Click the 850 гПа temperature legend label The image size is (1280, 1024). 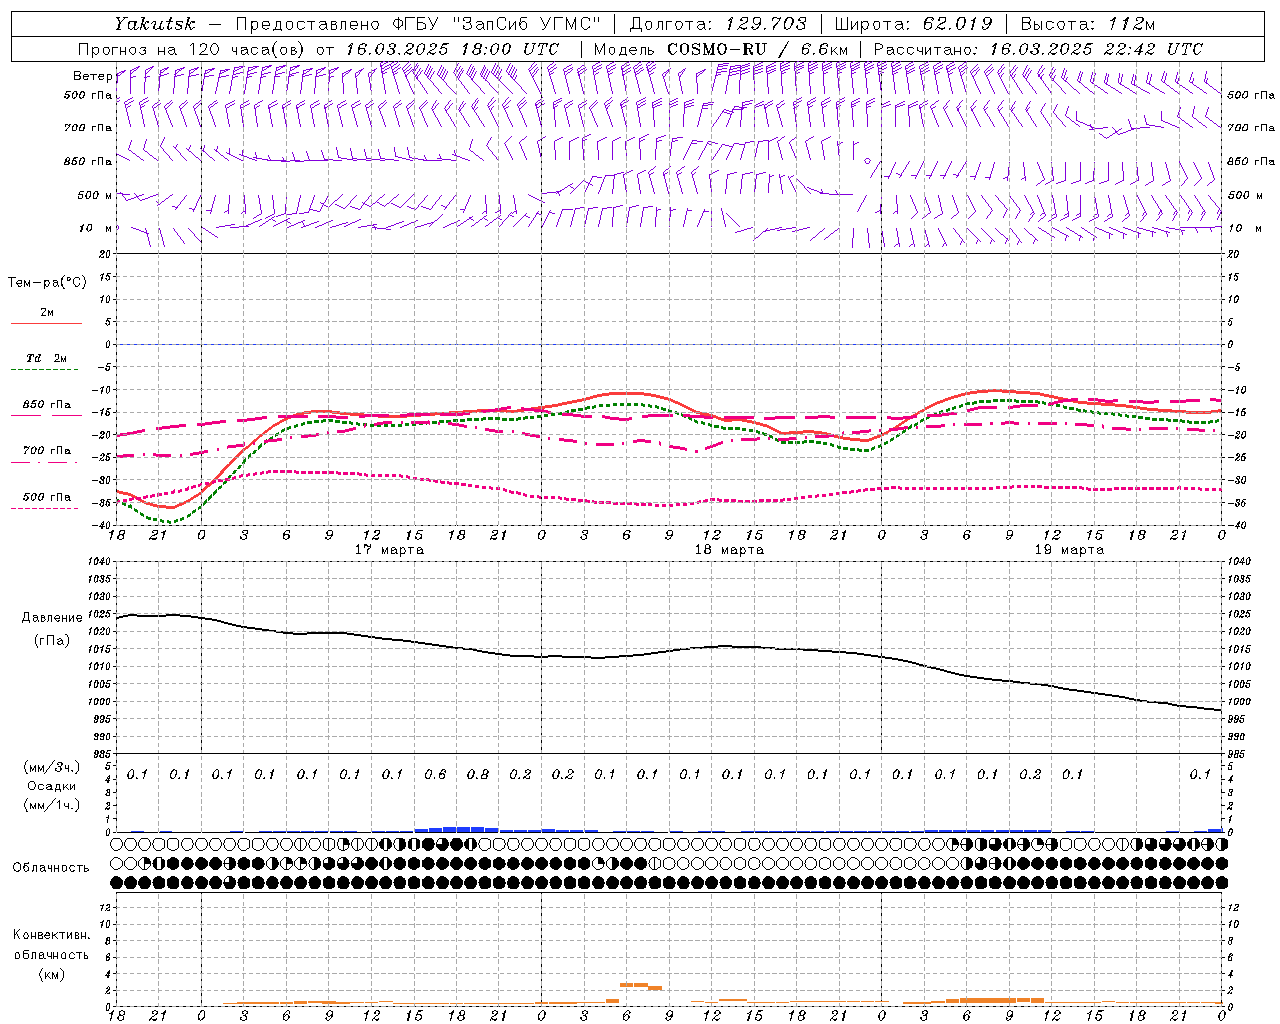tap(47, 405)
